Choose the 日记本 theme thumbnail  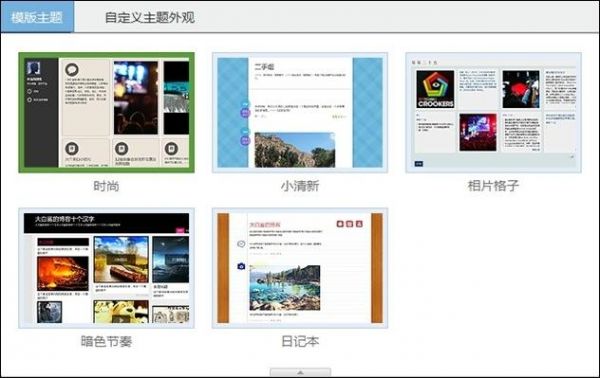coord(300,268)
